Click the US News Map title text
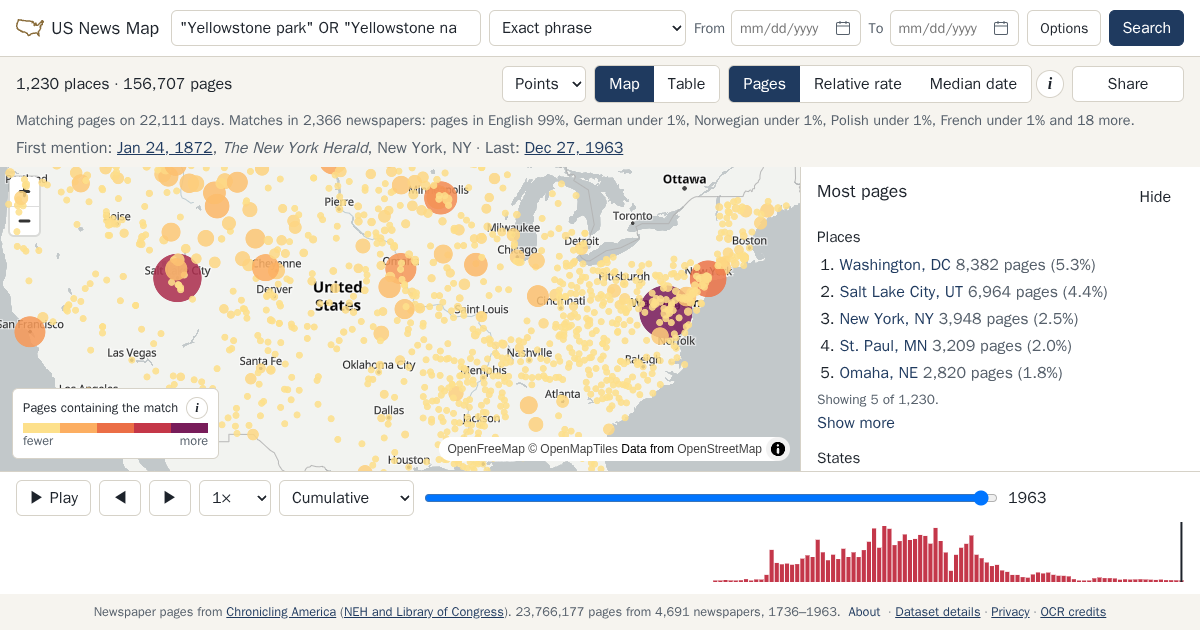Screen dimensions: 1200x630 pos(105,28)
